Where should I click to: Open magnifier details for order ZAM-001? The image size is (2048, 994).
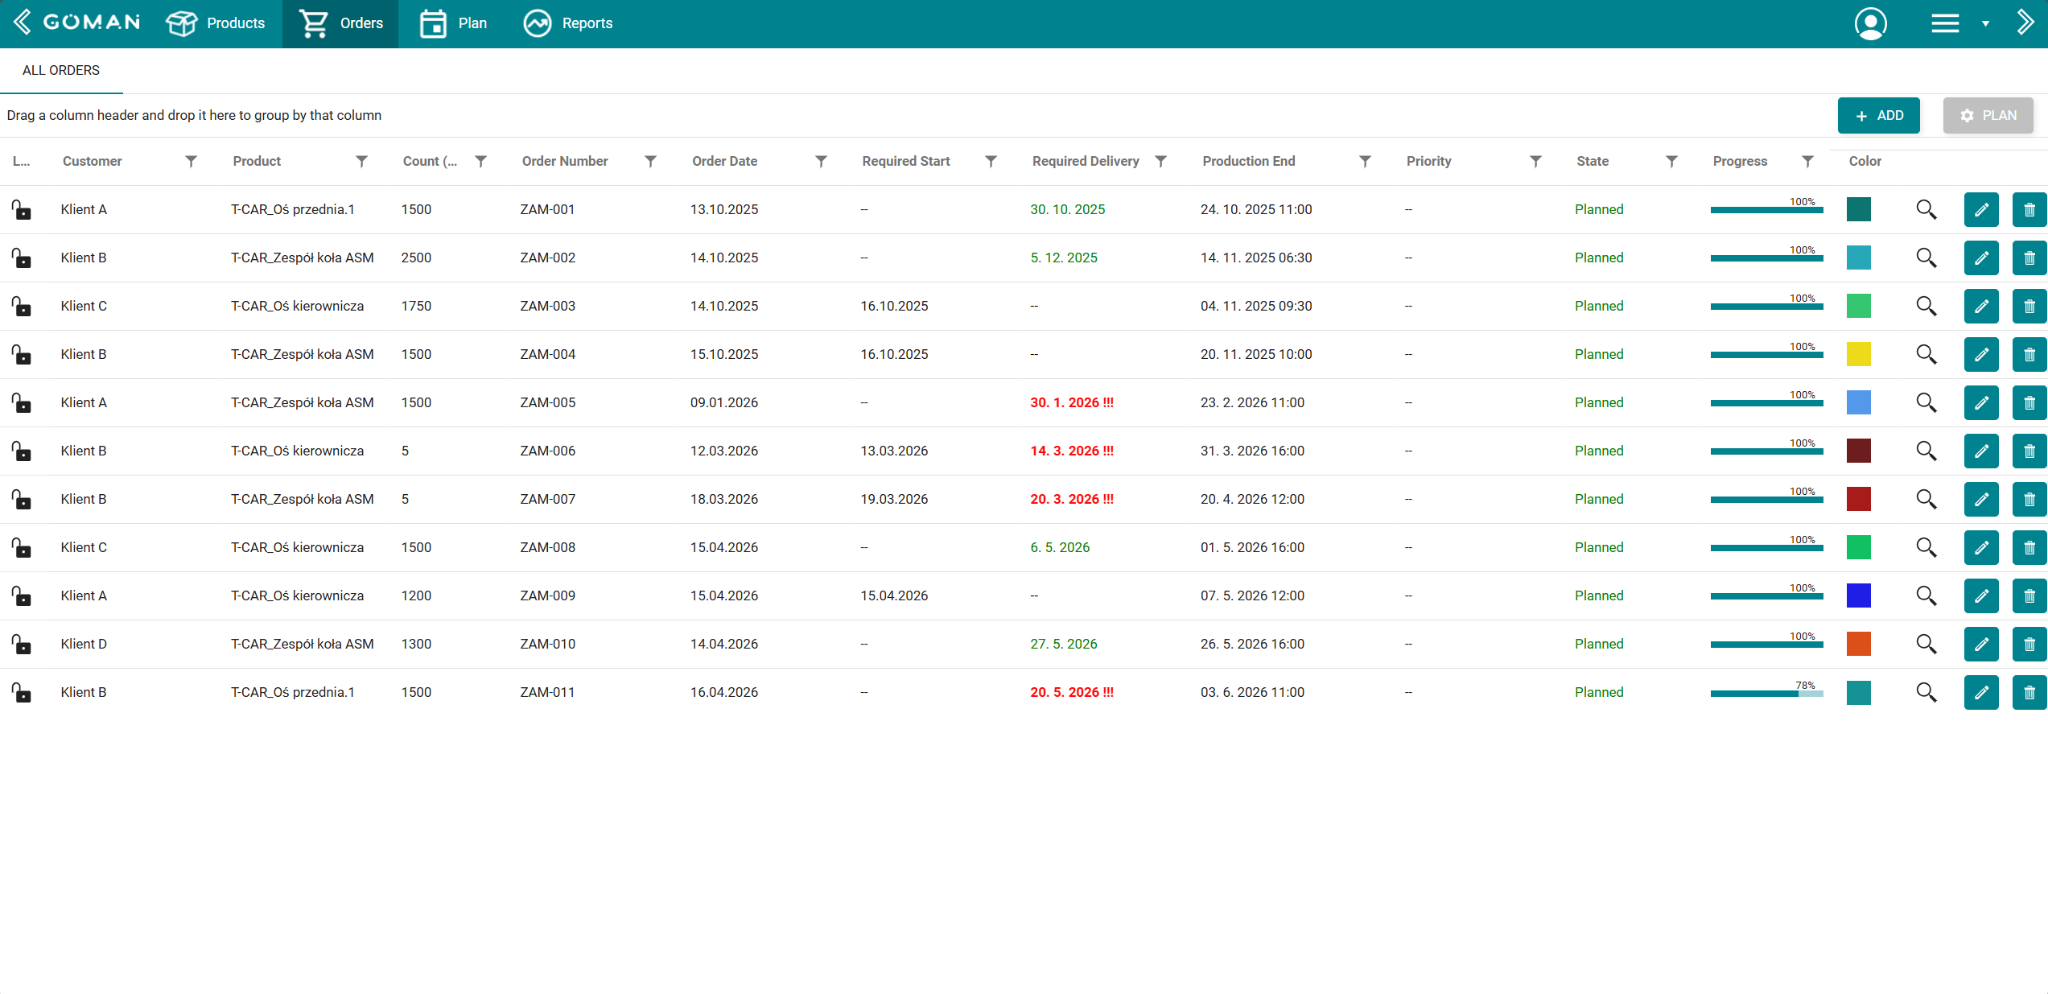[x=1926, y=210]
